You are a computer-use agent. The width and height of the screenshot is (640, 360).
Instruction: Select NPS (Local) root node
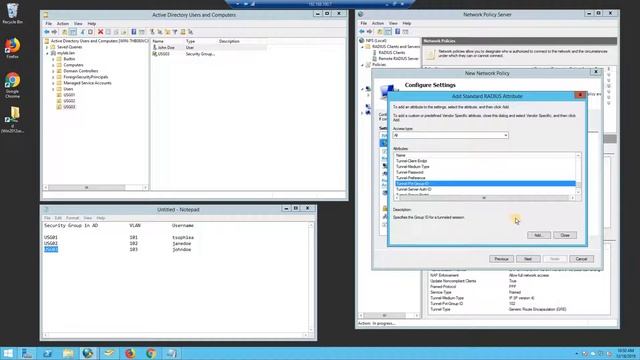pyautogui.click(x=376, y=41)
